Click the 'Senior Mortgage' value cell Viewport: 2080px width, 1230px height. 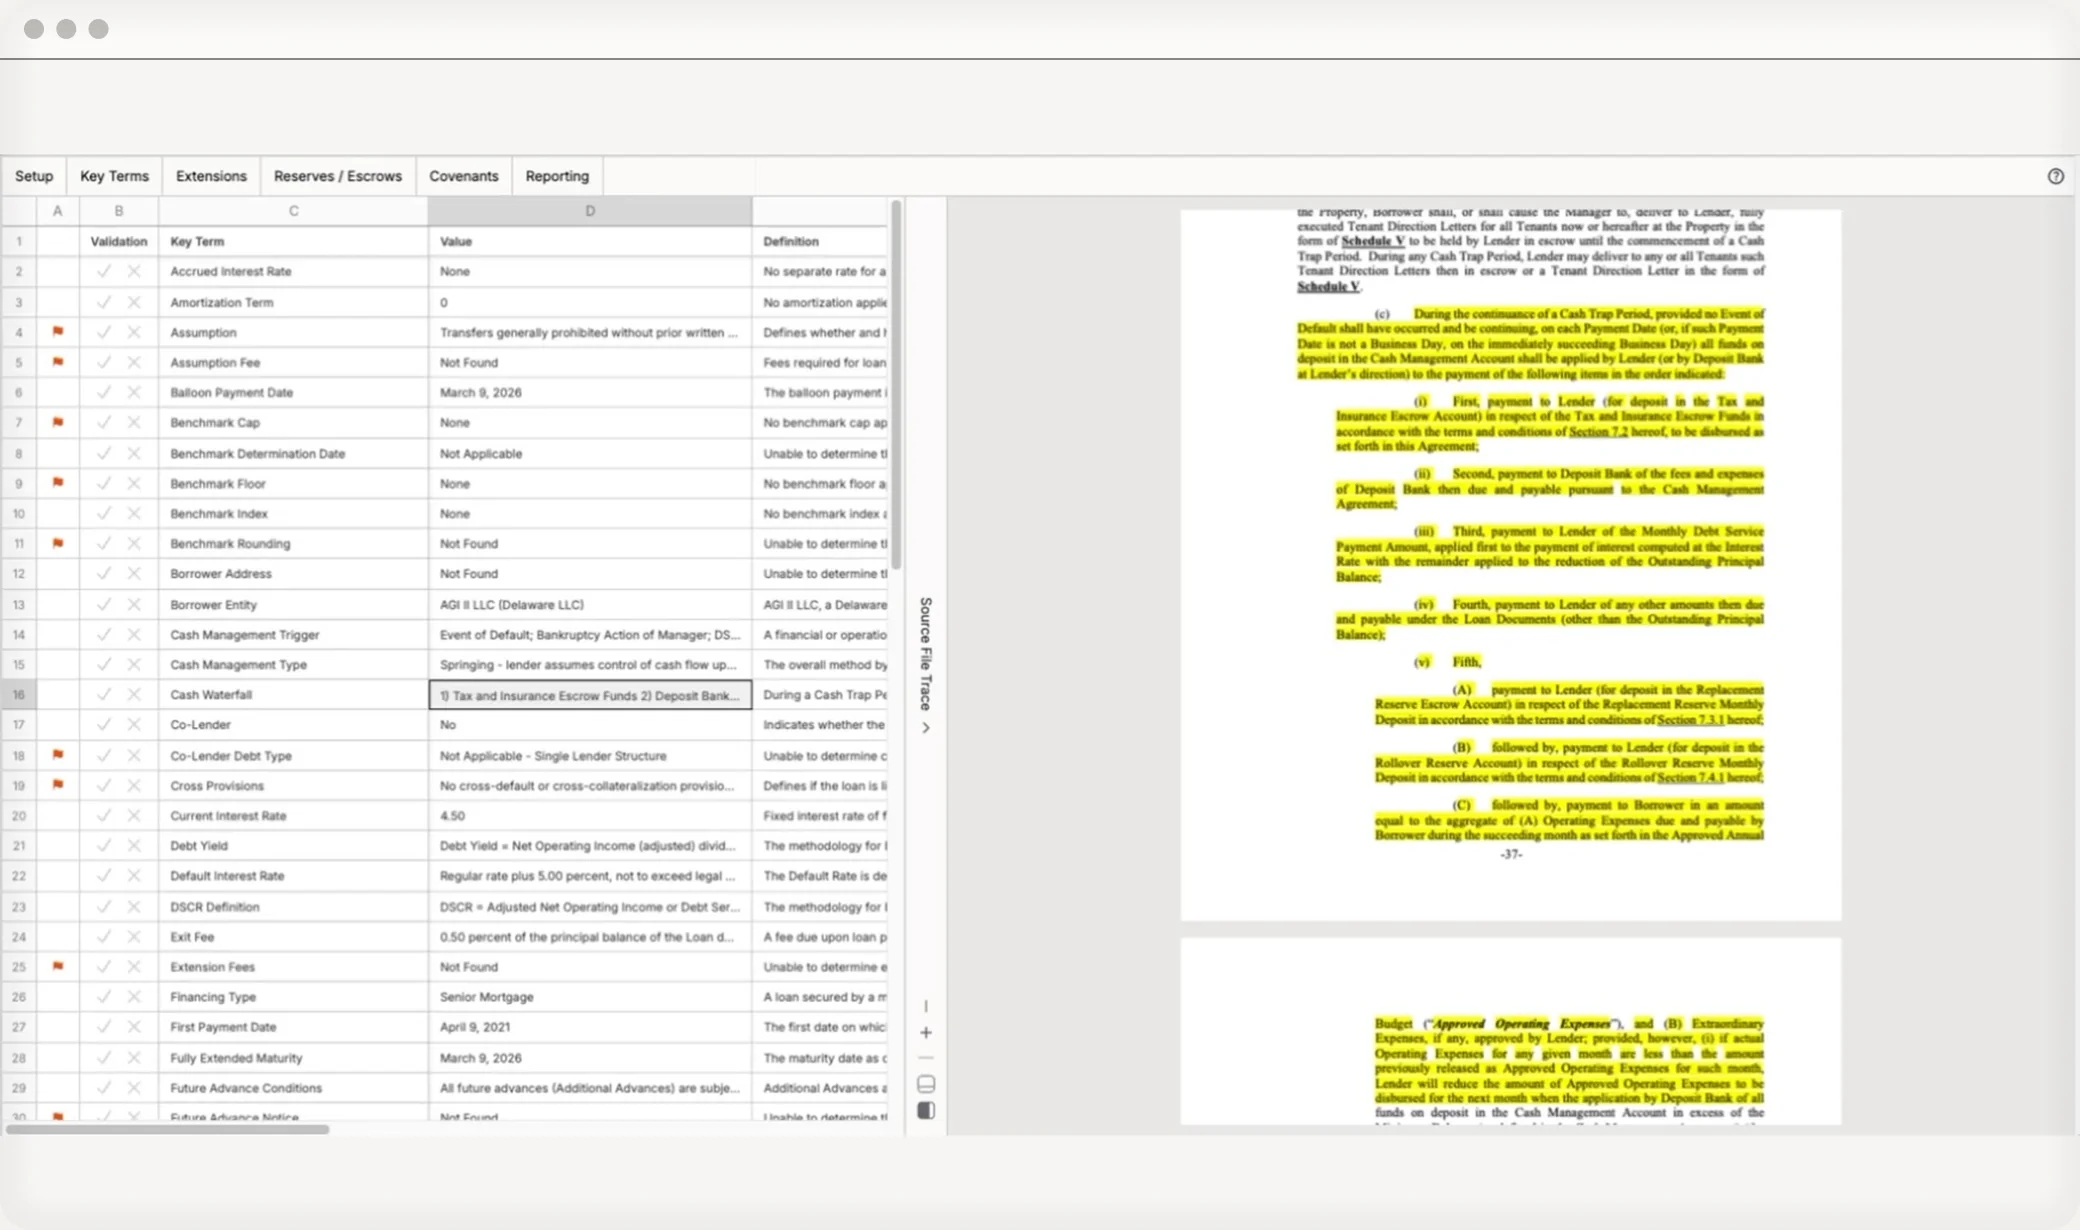(590, 996)
